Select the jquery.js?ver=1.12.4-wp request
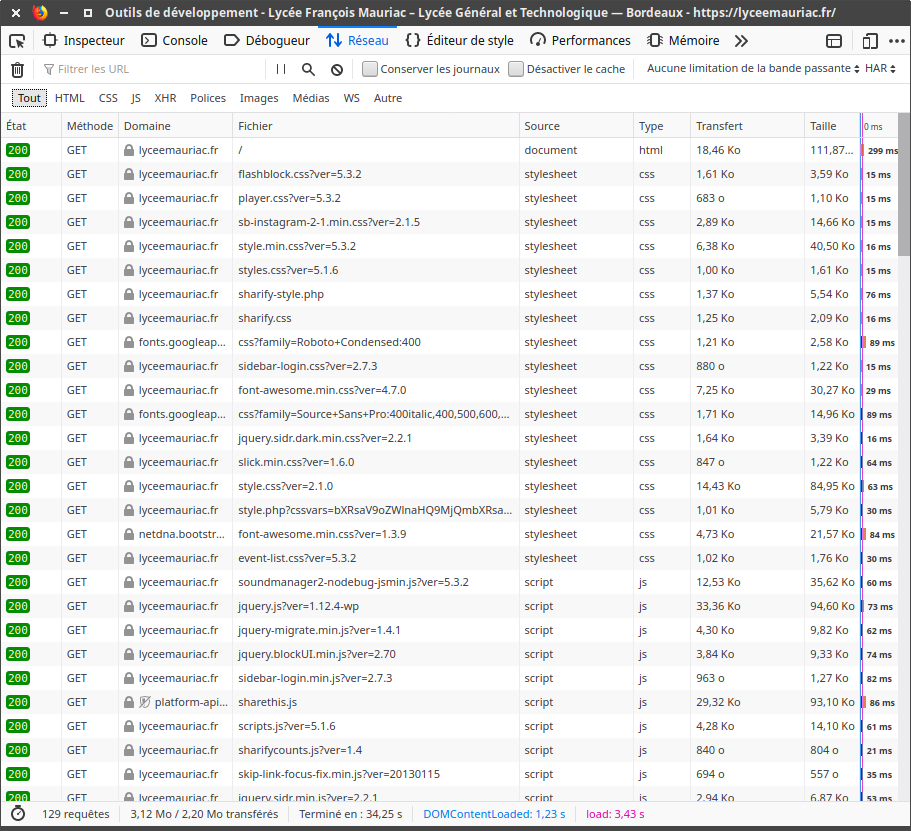This screenshot has height=831, width=911. tap(450, 606)
